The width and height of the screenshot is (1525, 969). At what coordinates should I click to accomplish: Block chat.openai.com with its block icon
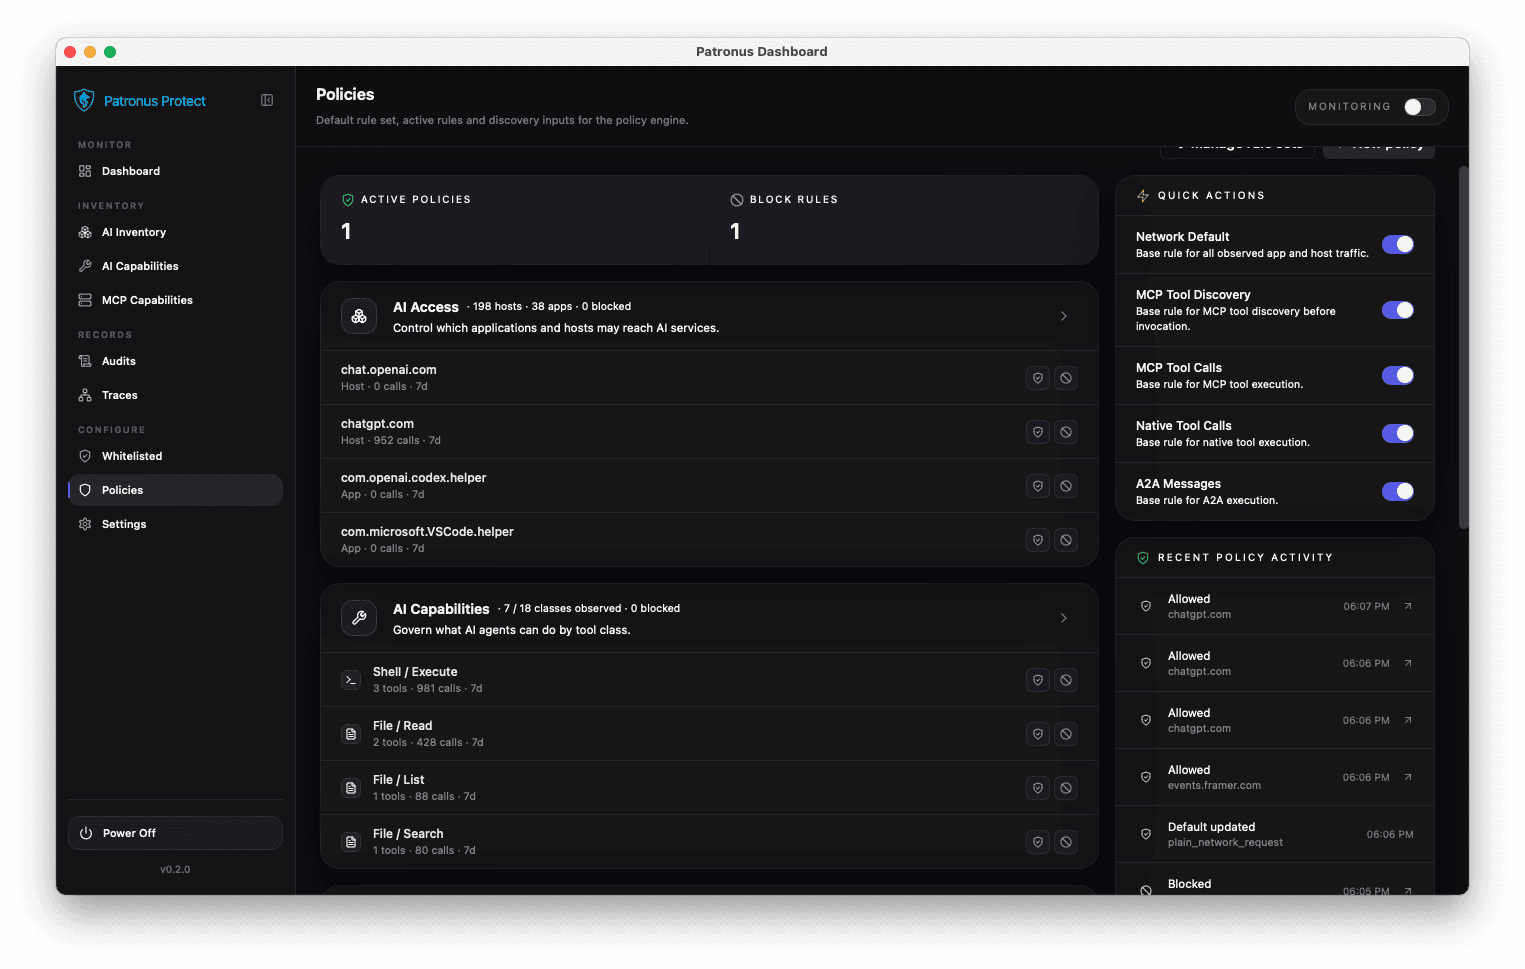(1066, 378)
